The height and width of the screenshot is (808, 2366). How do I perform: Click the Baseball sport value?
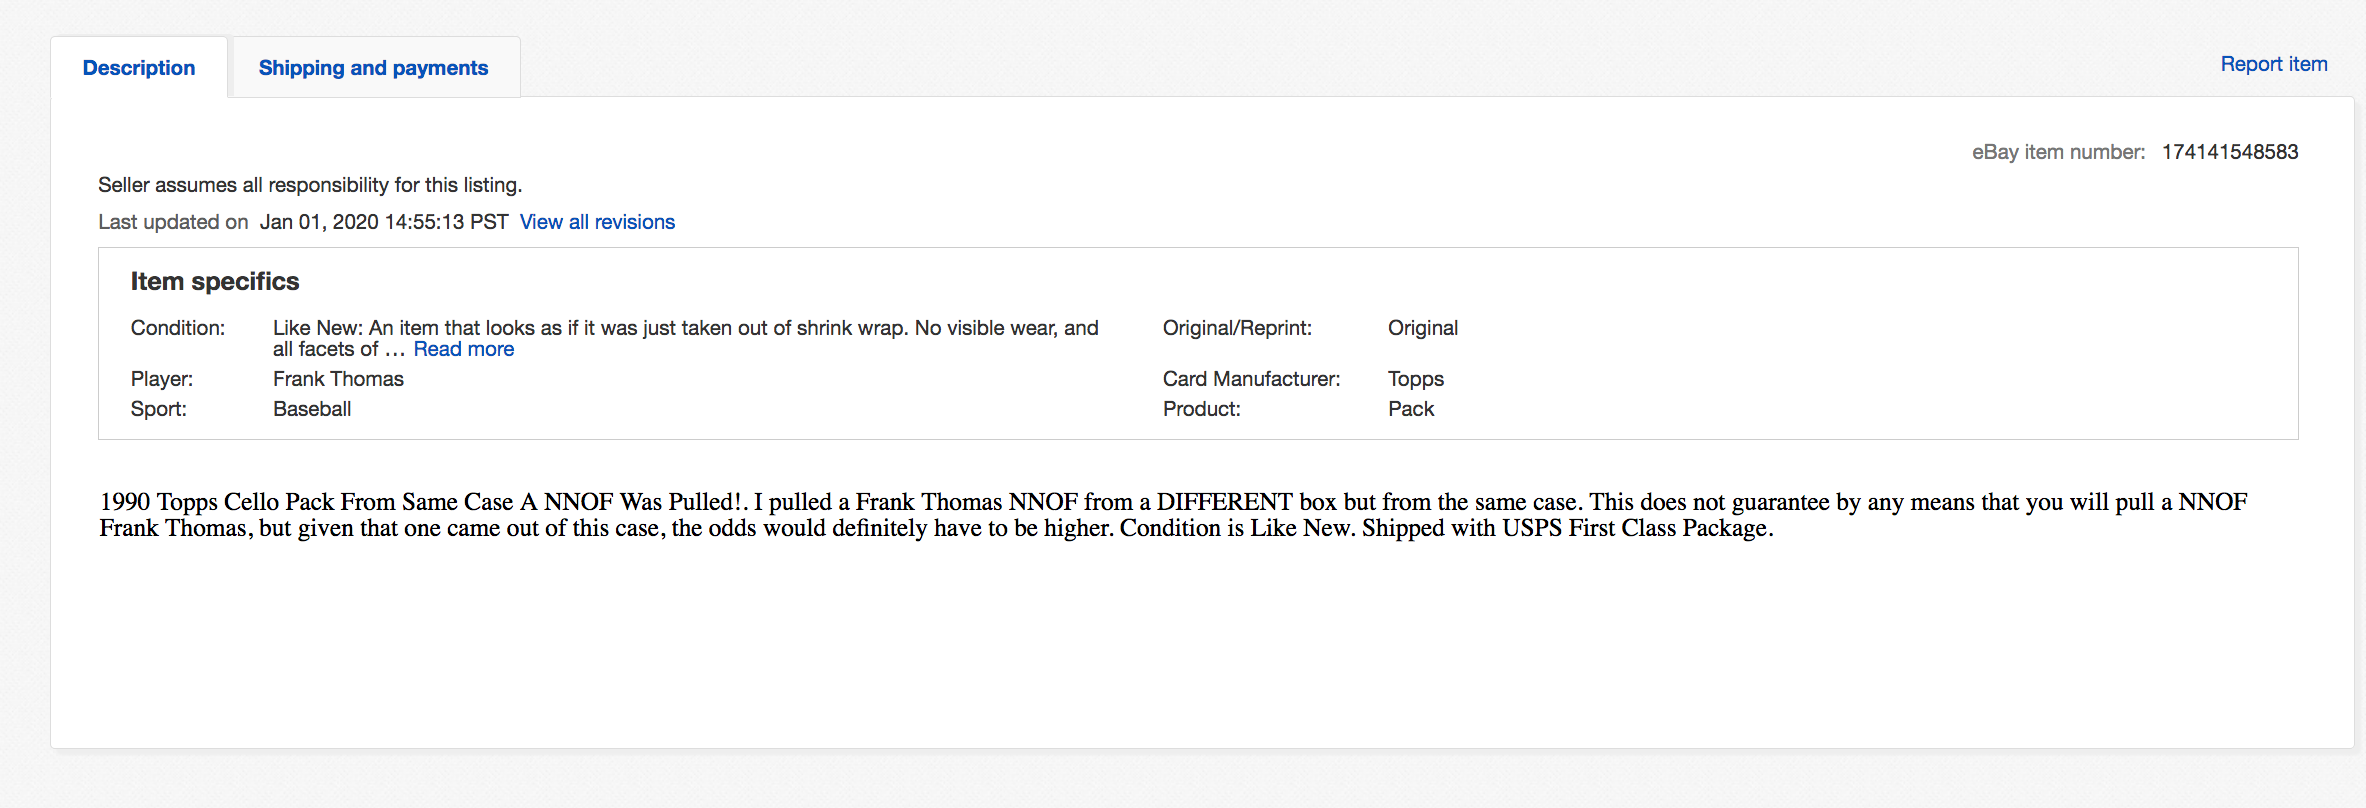tap(312, 409)
